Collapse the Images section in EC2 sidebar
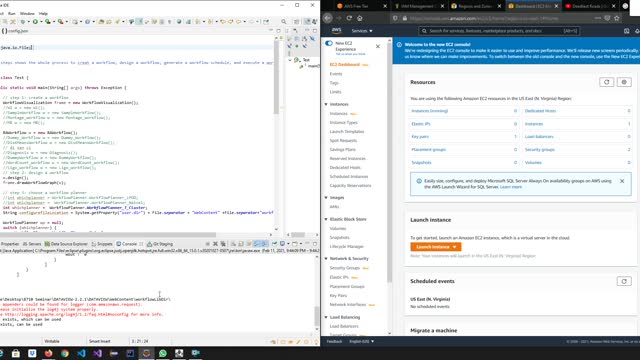 click(x=326, y=198)
